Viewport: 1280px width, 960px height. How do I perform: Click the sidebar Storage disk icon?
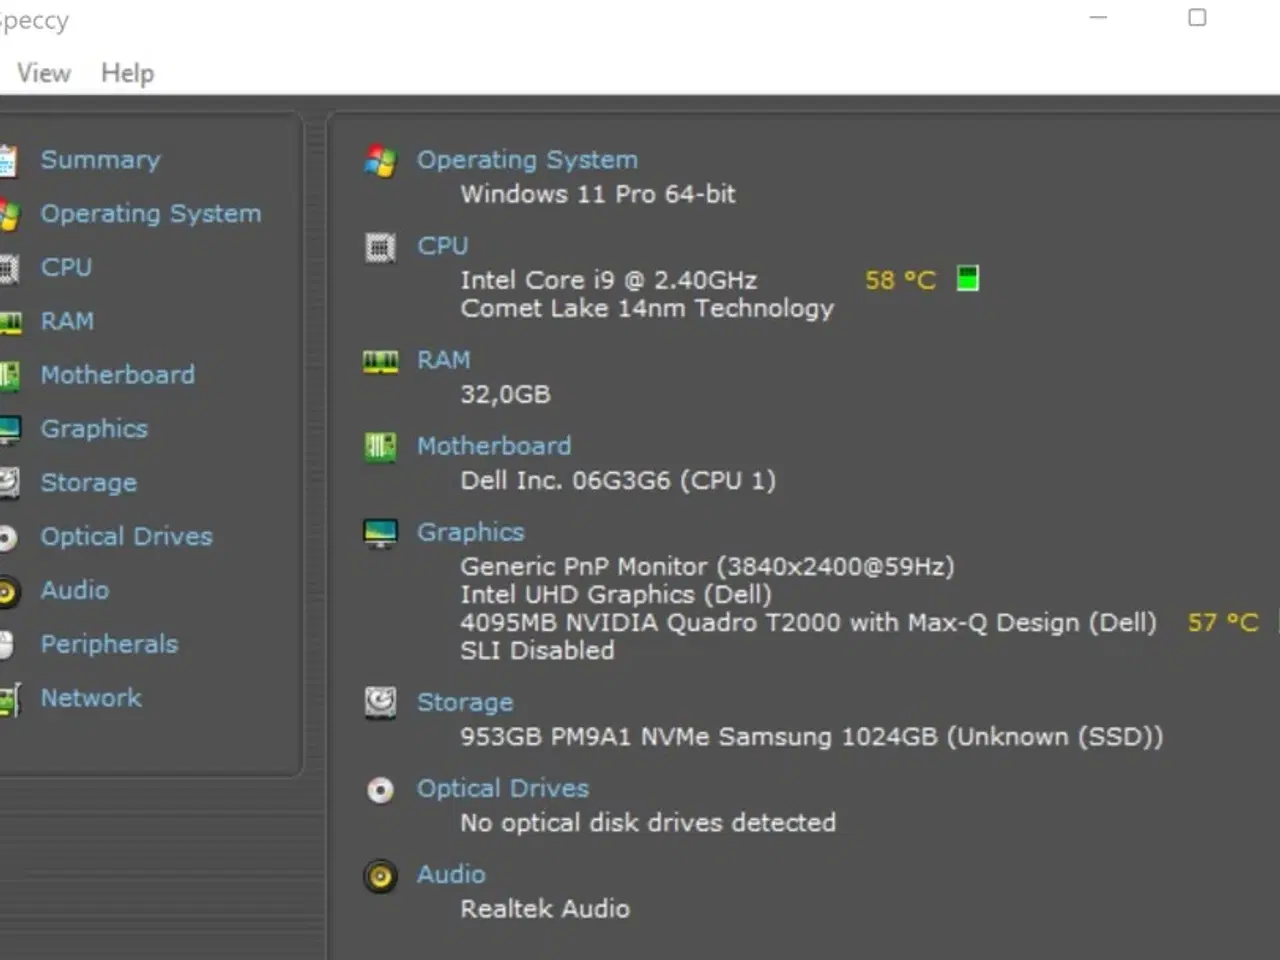[8, 483]
